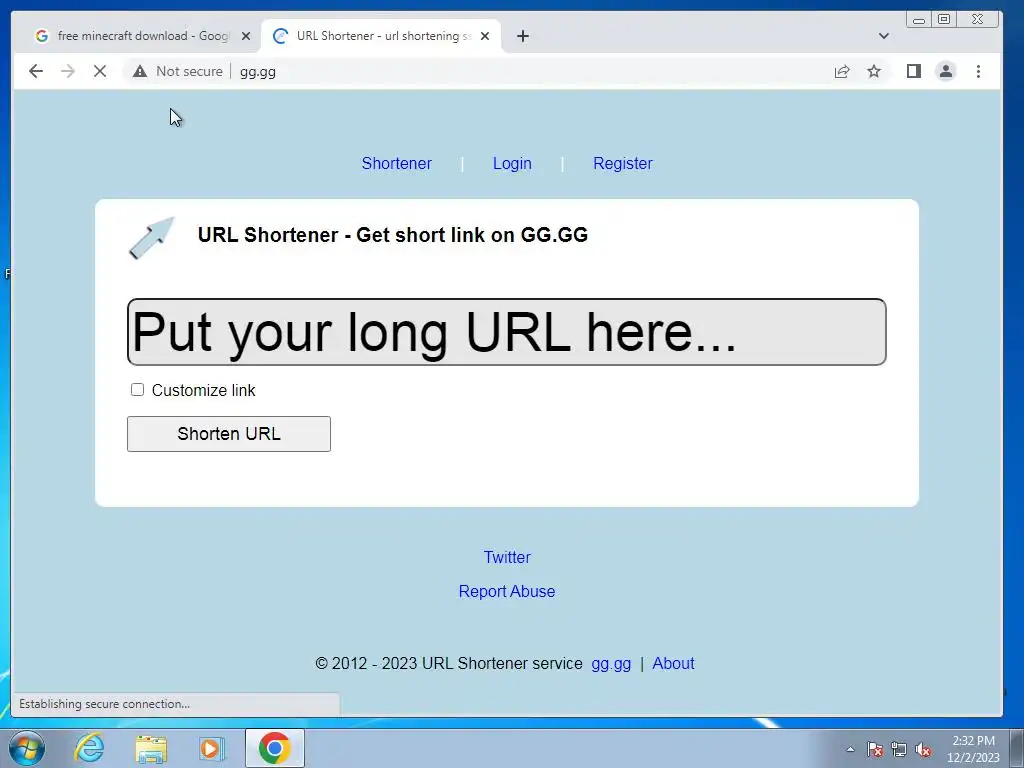Go back using browser back arrow
Screen dimensions: 1024x768
tap(36, 71)
